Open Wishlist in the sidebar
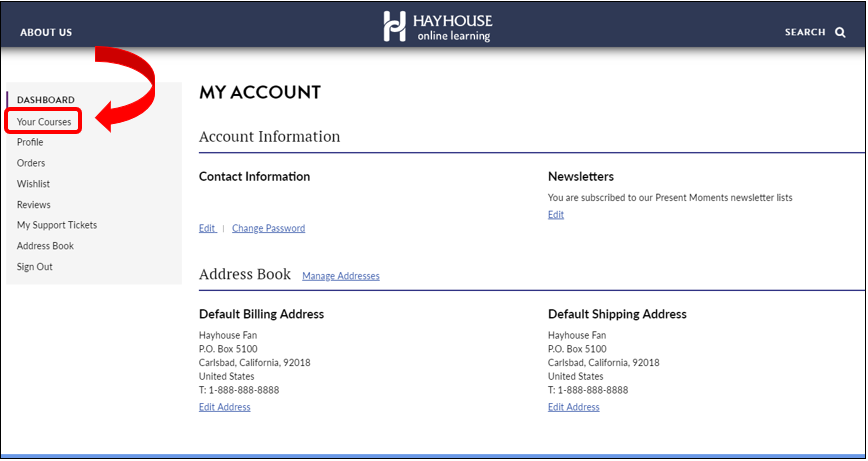The height and width of the screenshot is (461, 868). coord(33,184)
